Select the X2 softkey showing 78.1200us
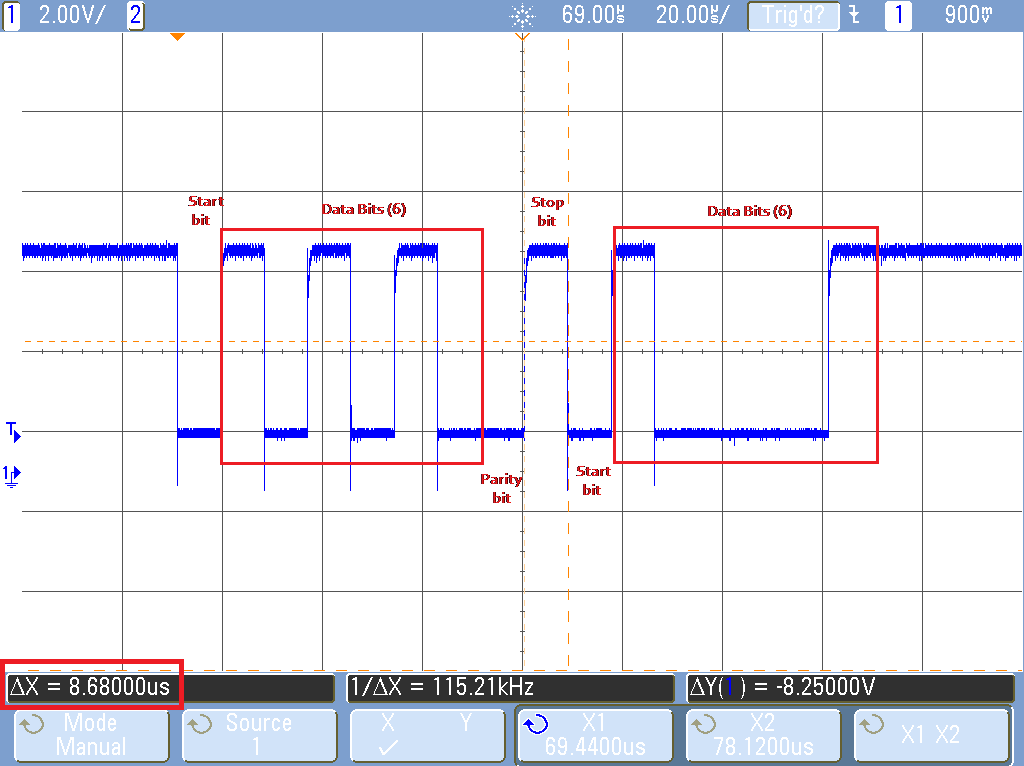The height and width of the screenshot is (766, 1024). coord(763,734)
